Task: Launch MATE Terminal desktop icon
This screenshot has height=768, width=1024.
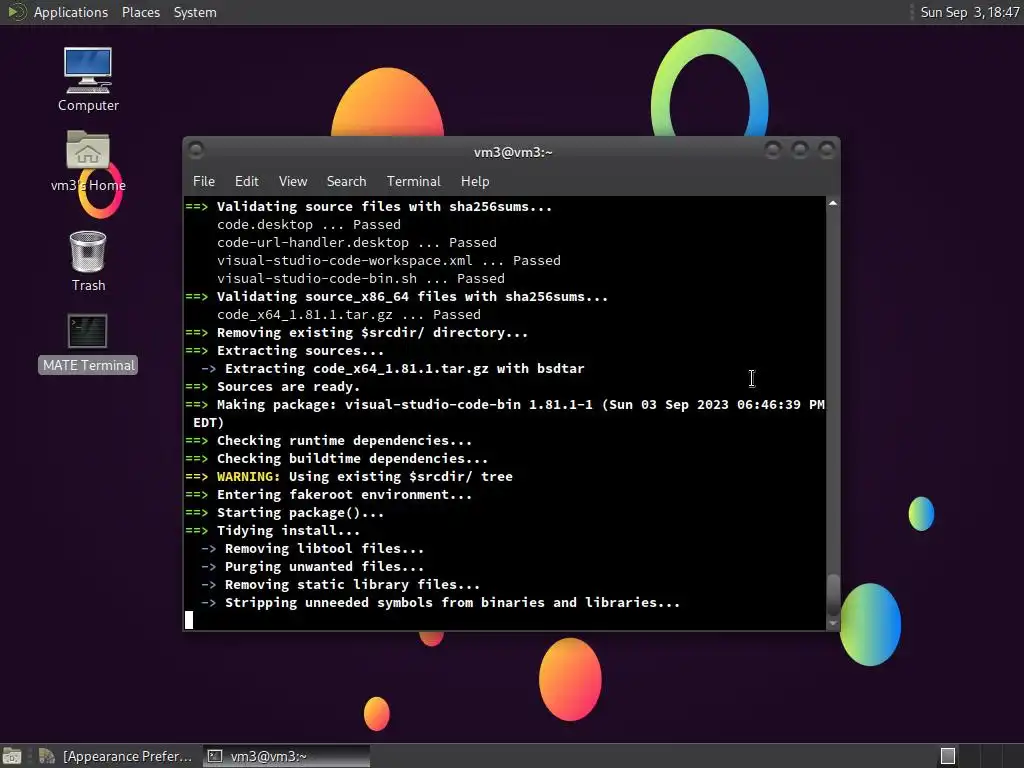Action: [88, 344]
